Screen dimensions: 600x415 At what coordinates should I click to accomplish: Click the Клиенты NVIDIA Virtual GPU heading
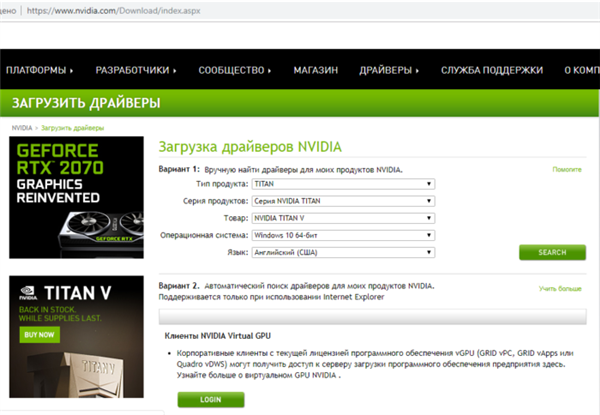217,336
